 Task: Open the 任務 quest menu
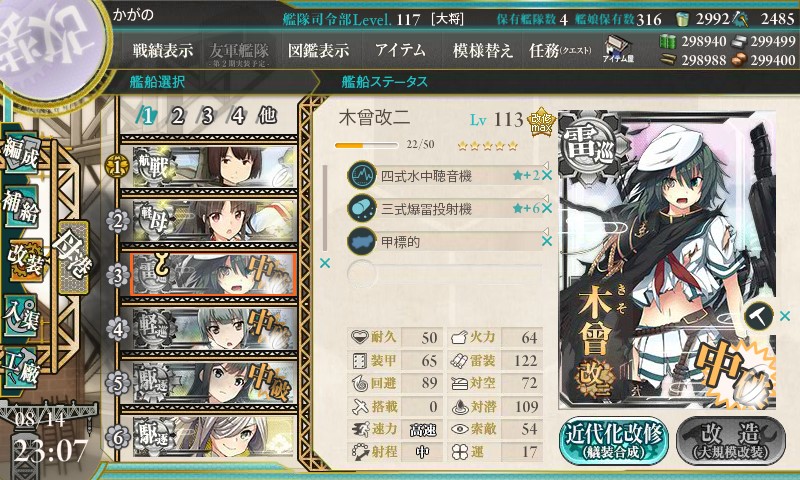click(560, 50)
